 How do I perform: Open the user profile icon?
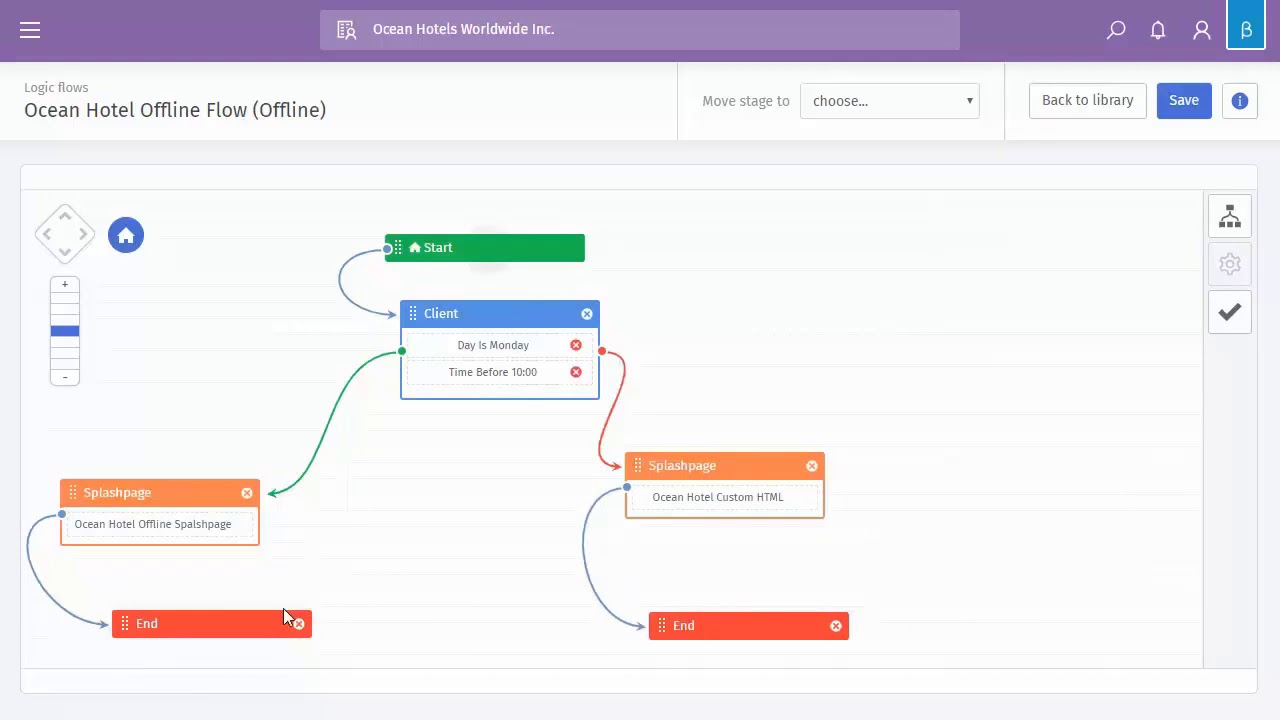click(1202, 30)
